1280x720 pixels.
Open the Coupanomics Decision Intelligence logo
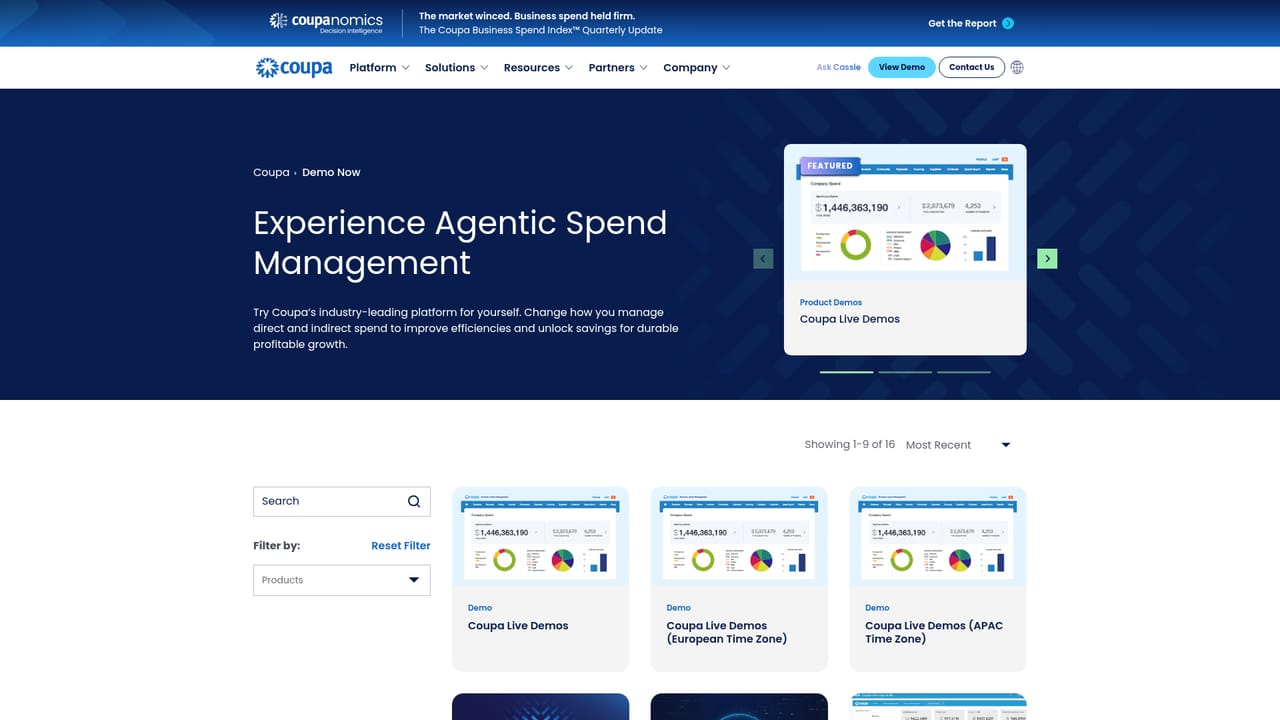pyautogui.click(x=326, y=23)
